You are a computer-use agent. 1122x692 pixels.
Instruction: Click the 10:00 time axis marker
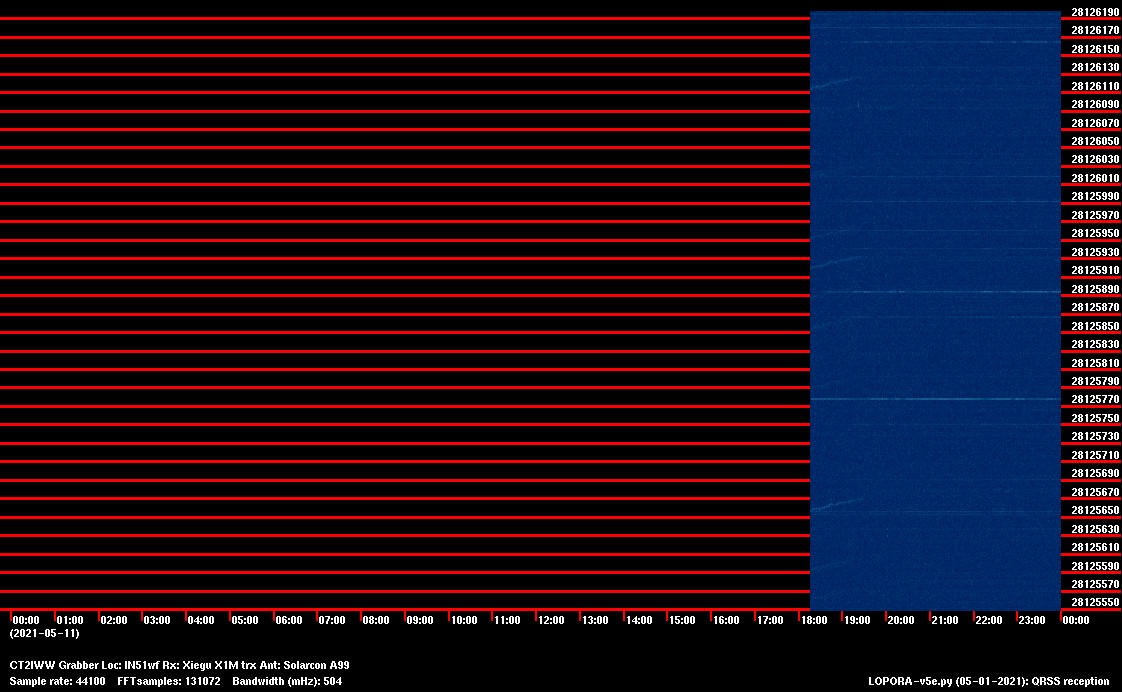point(464,620)
